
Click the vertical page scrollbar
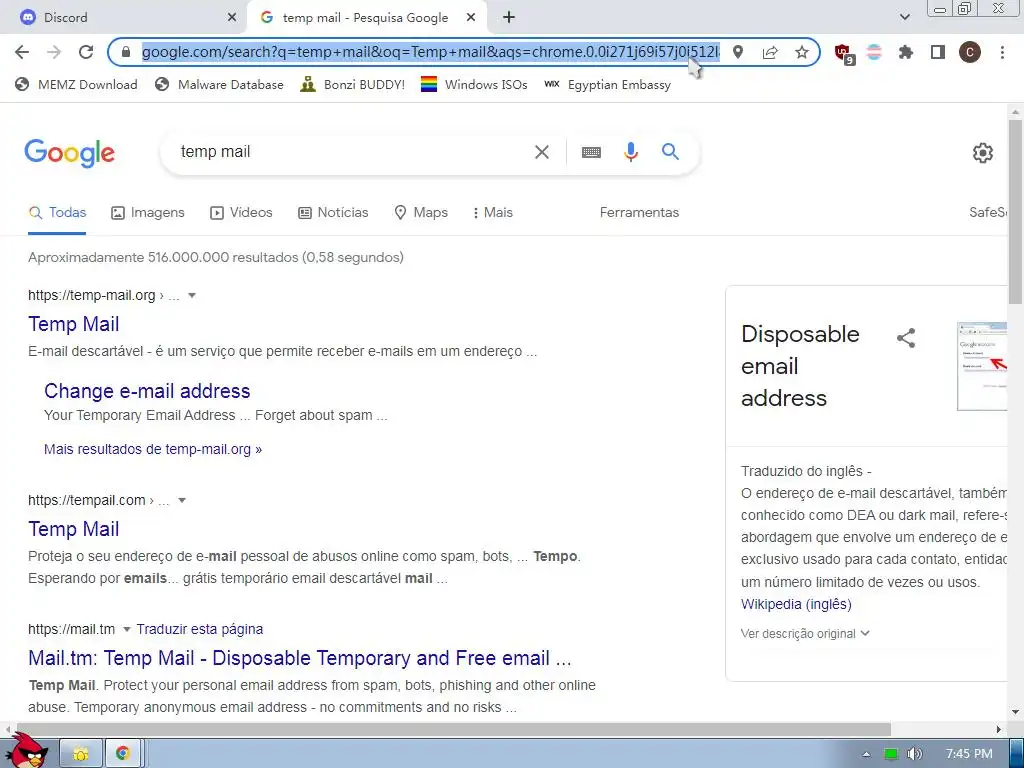1015,212
